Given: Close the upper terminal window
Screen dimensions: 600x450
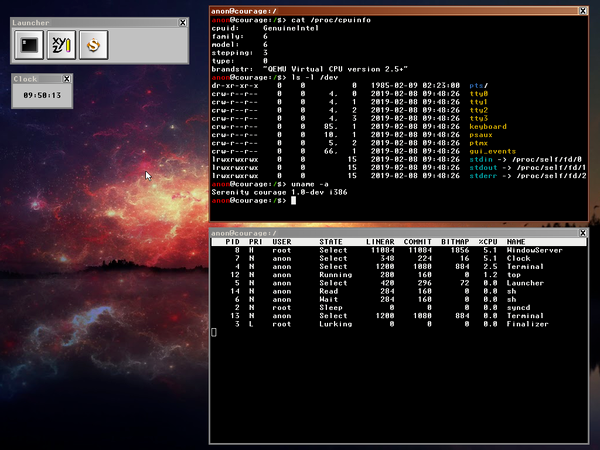Looking at the screenshot, I should tap(582, 11).
